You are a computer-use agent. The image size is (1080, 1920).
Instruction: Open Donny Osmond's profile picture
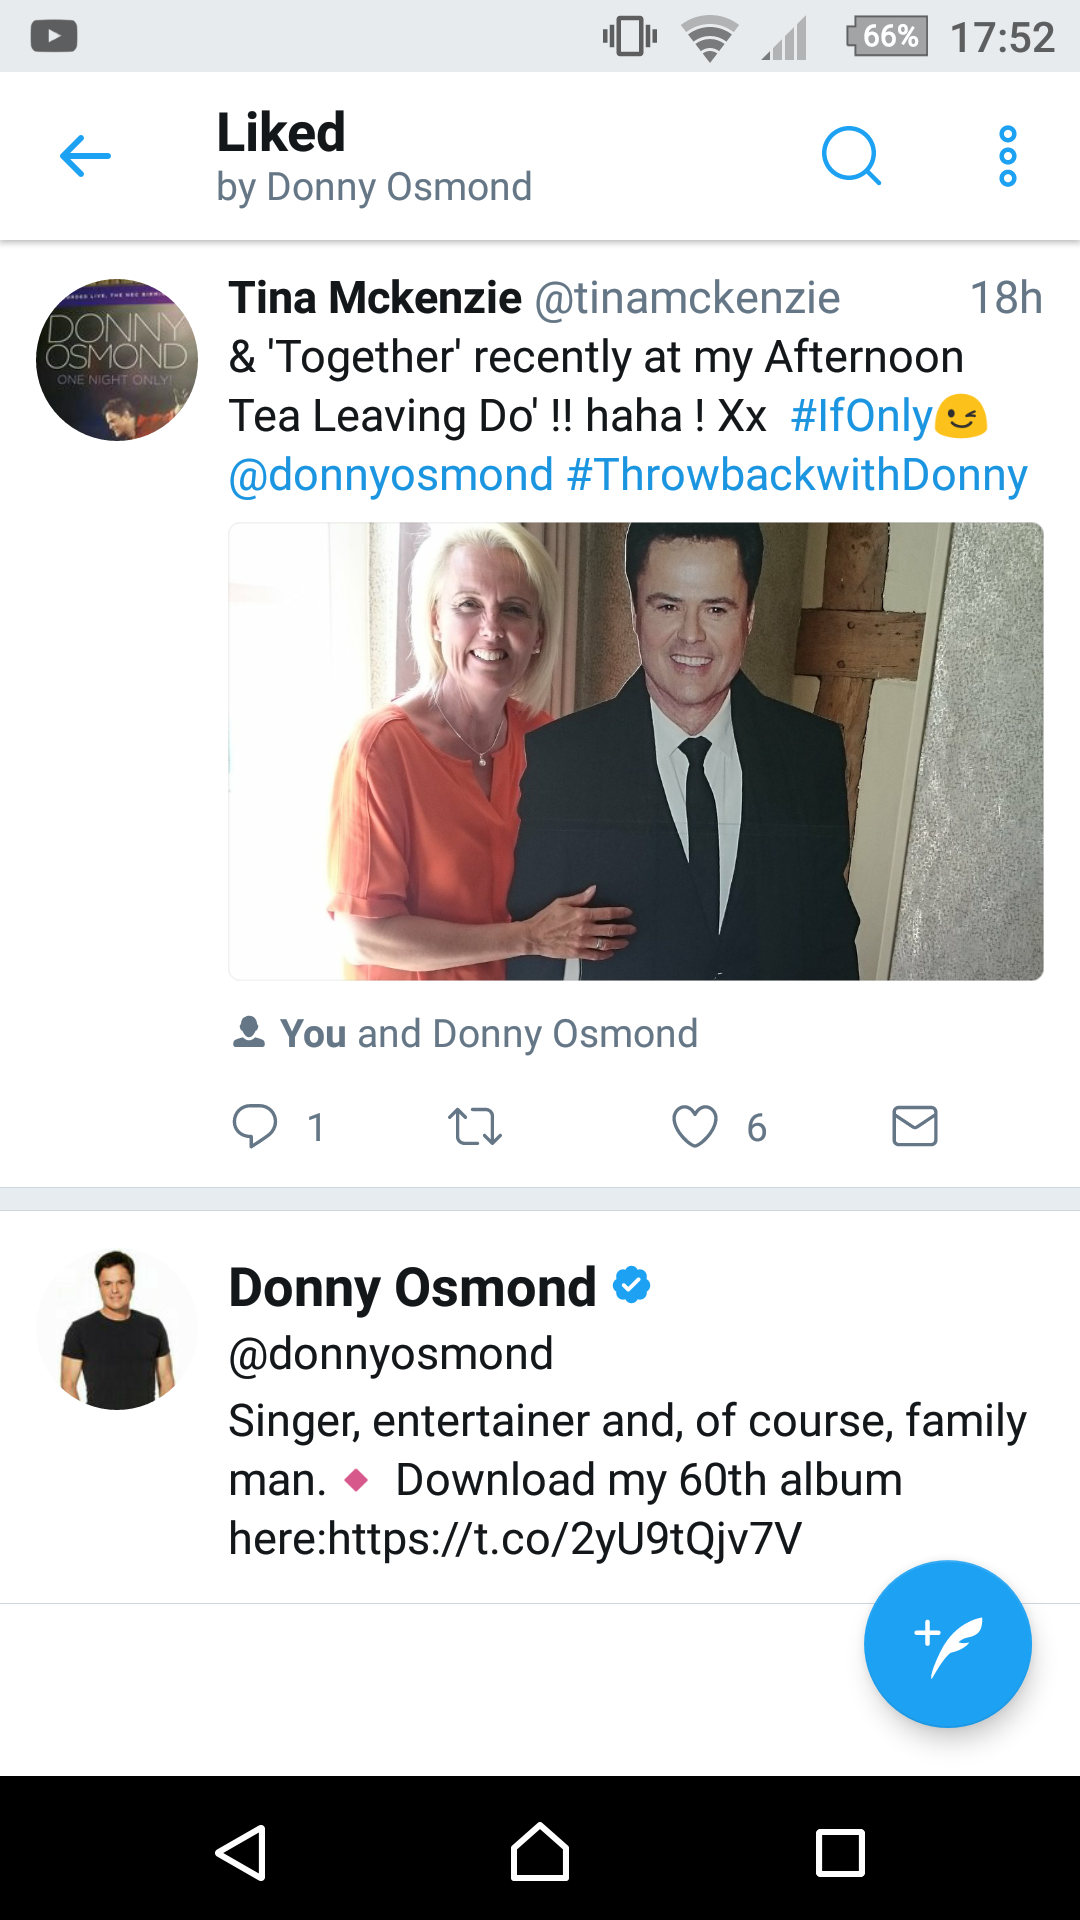coord(117,1330)
